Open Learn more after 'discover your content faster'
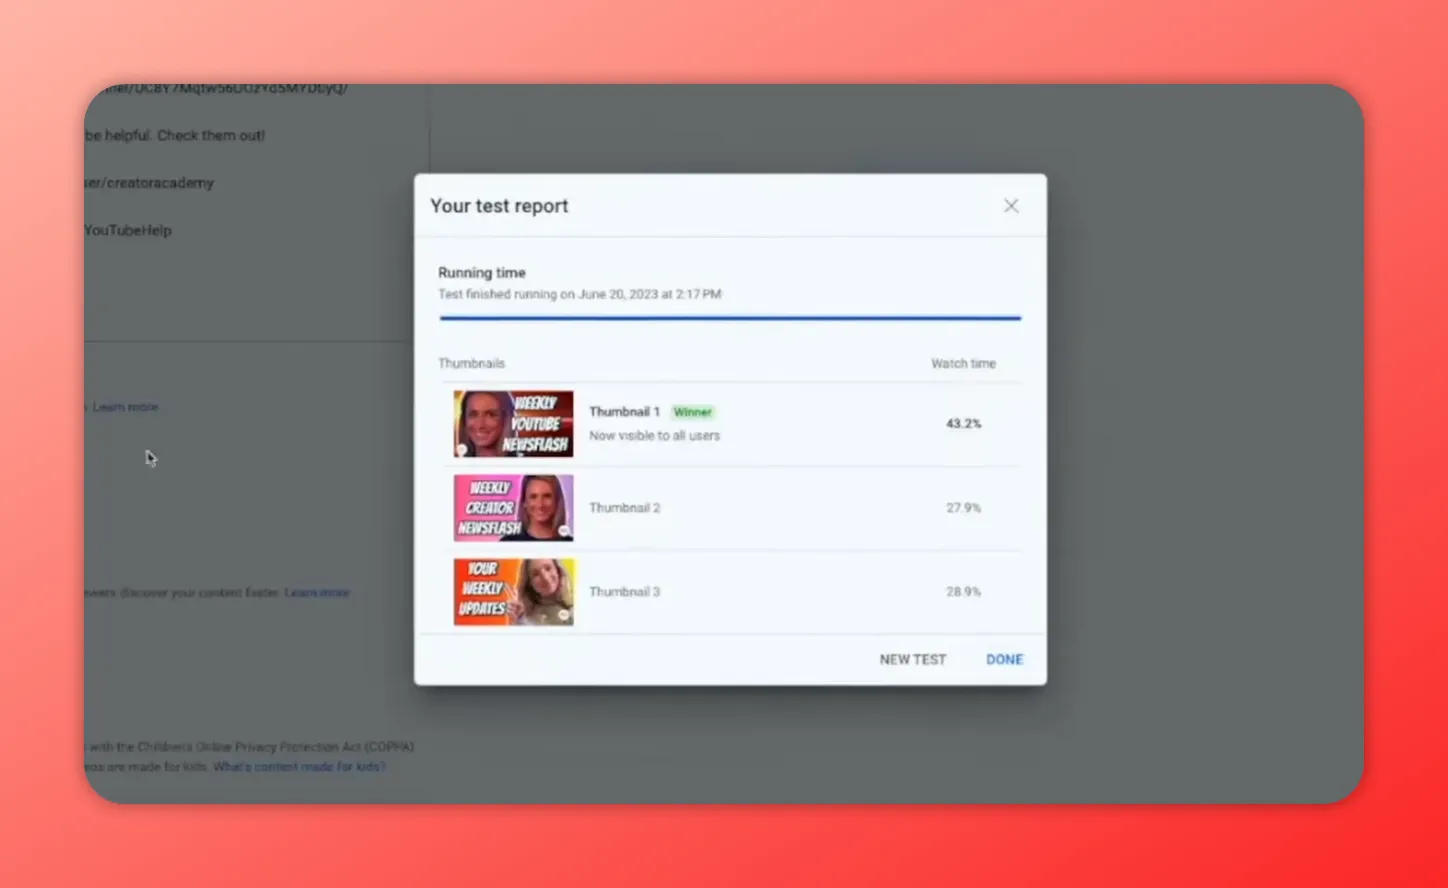The image size is (1448, 888). pos(317,593)
